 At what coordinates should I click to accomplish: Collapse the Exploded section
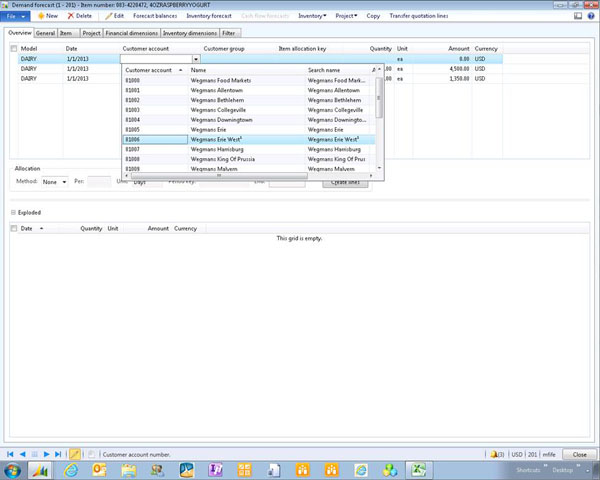click(13, 212)
